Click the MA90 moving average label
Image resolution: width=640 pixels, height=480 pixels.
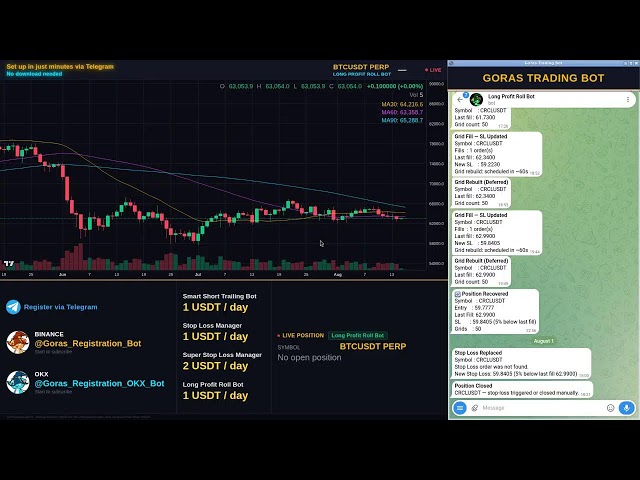pyautogui.click(x=402, y=120)
